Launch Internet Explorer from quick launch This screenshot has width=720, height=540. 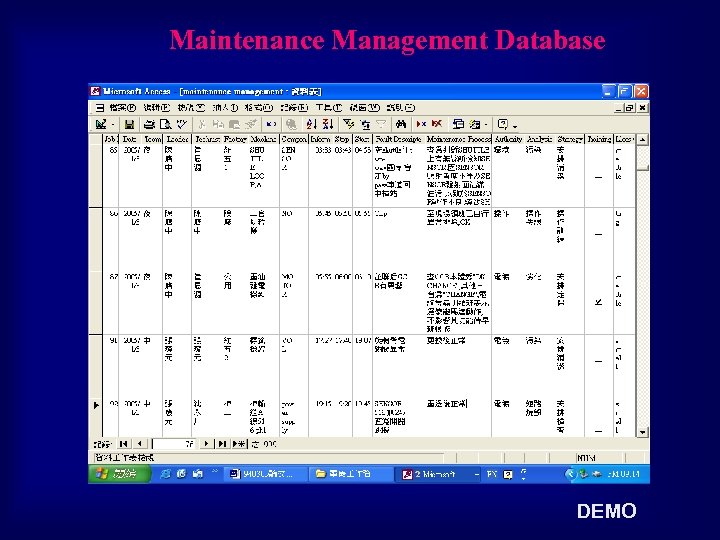(166, 474)
